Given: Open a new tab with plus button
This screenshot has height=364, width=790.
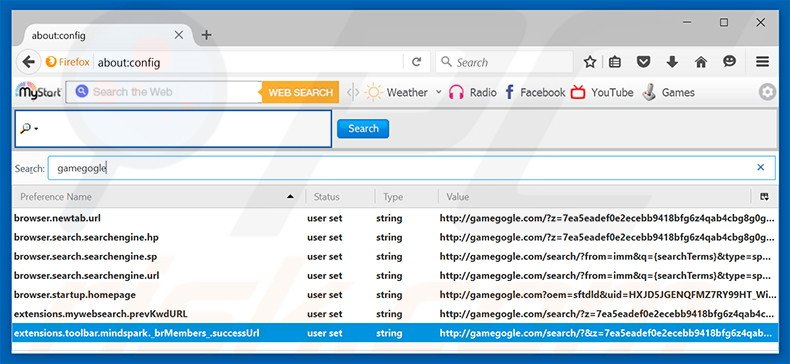Looking at the screenshot, I should (206, 35).
